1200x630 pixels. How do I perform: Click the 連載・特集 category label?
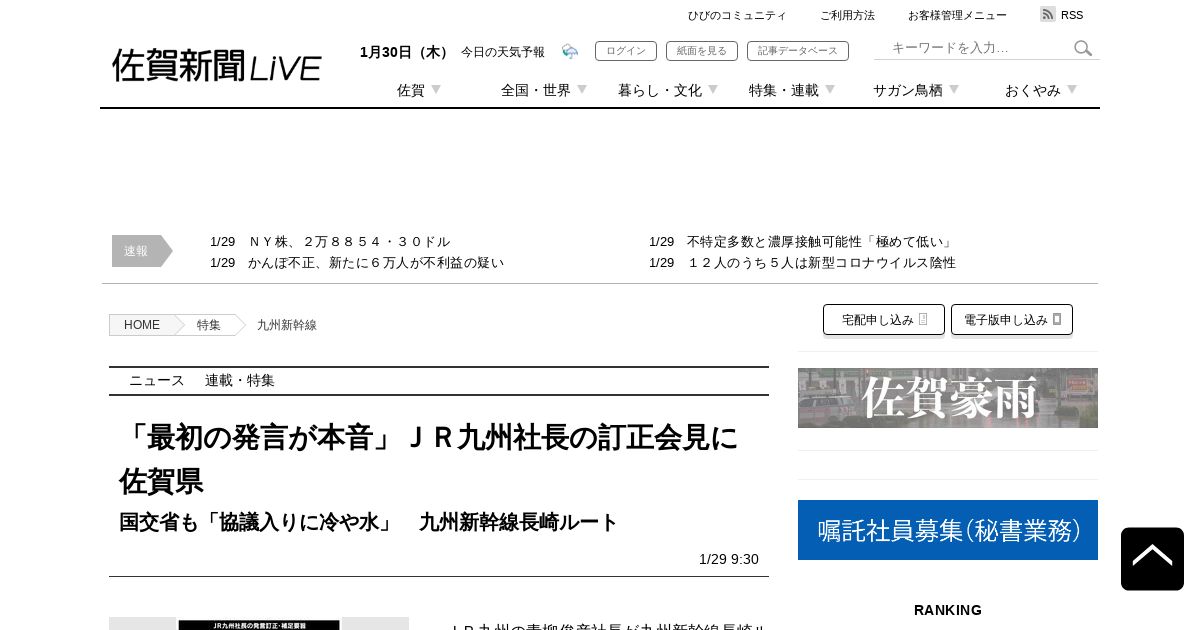point(240,381)
